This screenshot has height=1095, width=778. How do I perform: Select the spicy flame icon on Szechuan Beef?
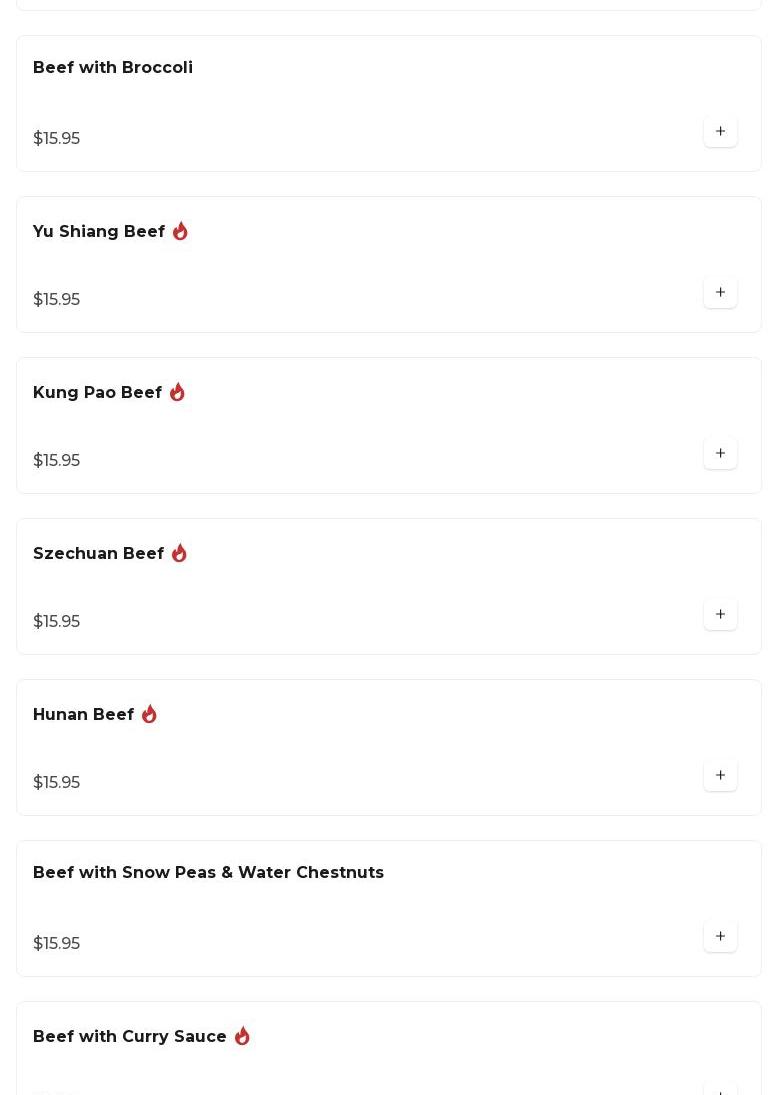click(x=179, y=553)
